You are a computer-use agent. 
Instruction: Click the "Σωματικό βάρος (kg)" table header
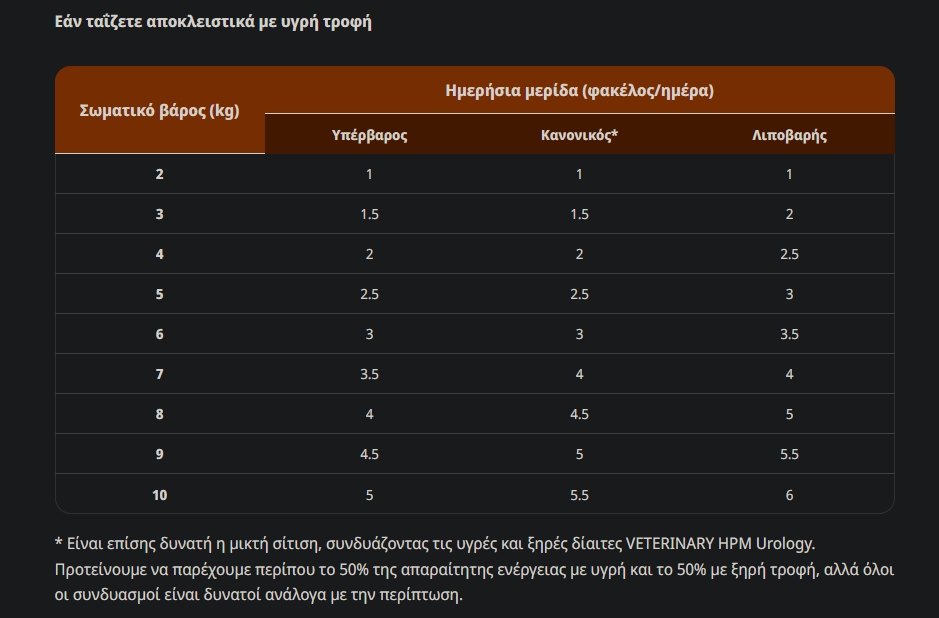coord(160,110)
